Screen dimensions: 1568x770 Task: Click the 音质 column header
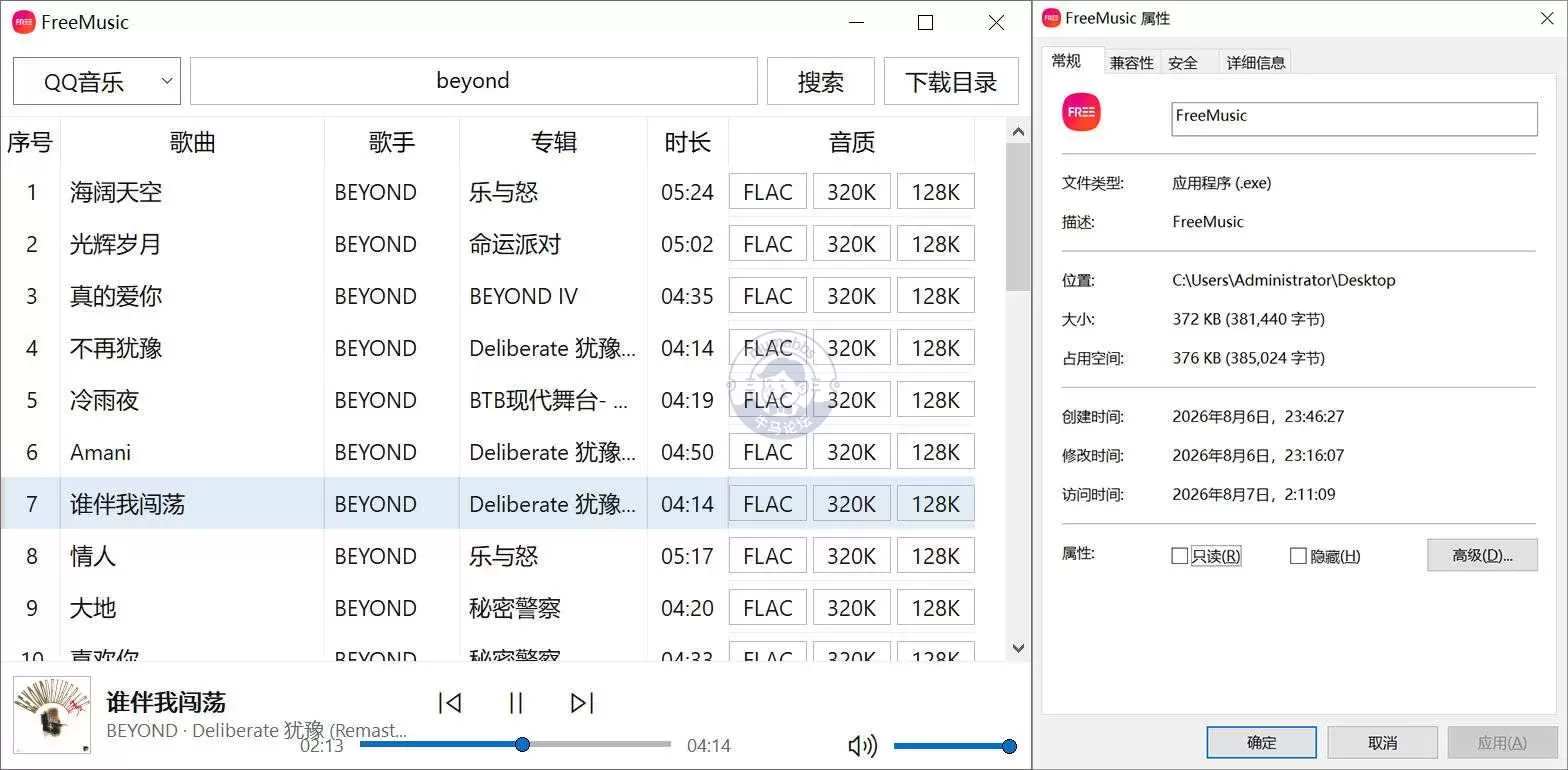click(x=852, y=142)
